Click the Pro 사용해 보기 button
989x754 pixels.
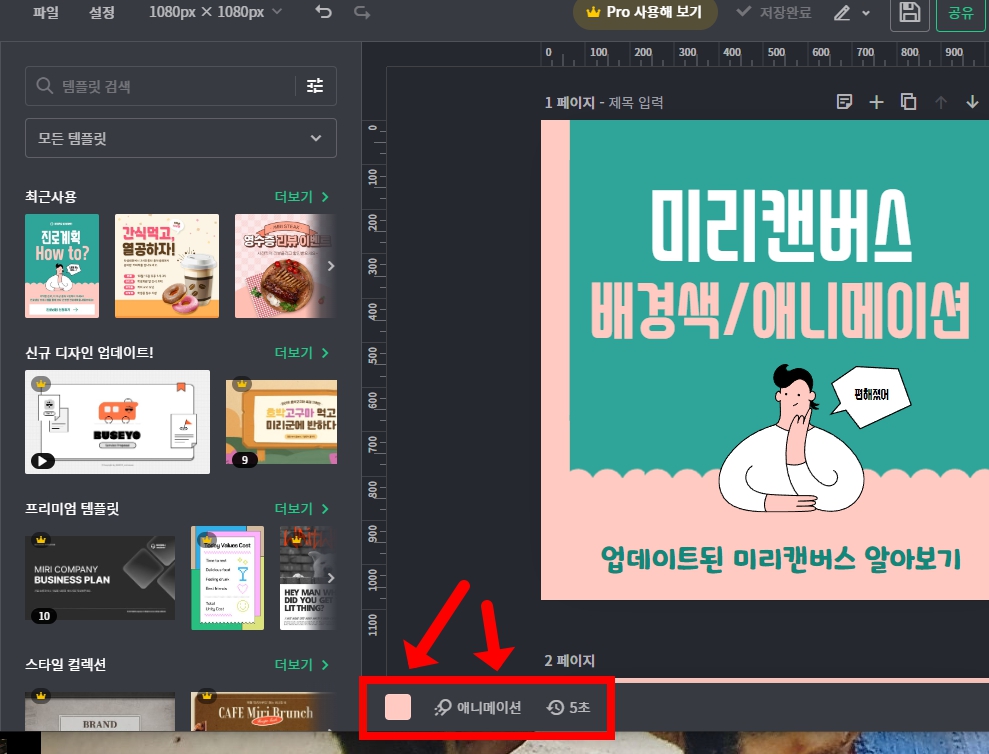[x=645, y=13]
